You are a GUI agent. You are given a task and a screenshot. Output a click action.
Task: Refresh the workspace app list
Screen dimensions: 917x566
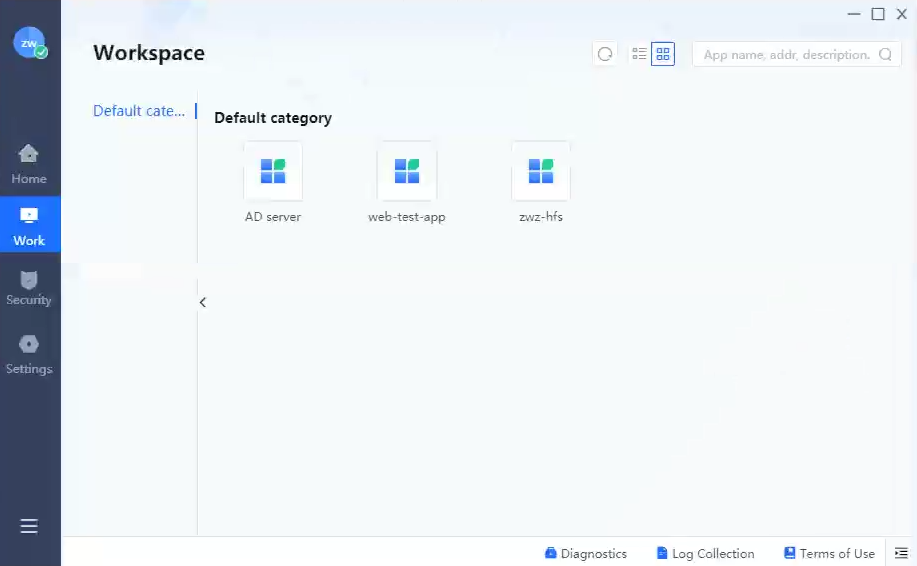coord(605,54)
